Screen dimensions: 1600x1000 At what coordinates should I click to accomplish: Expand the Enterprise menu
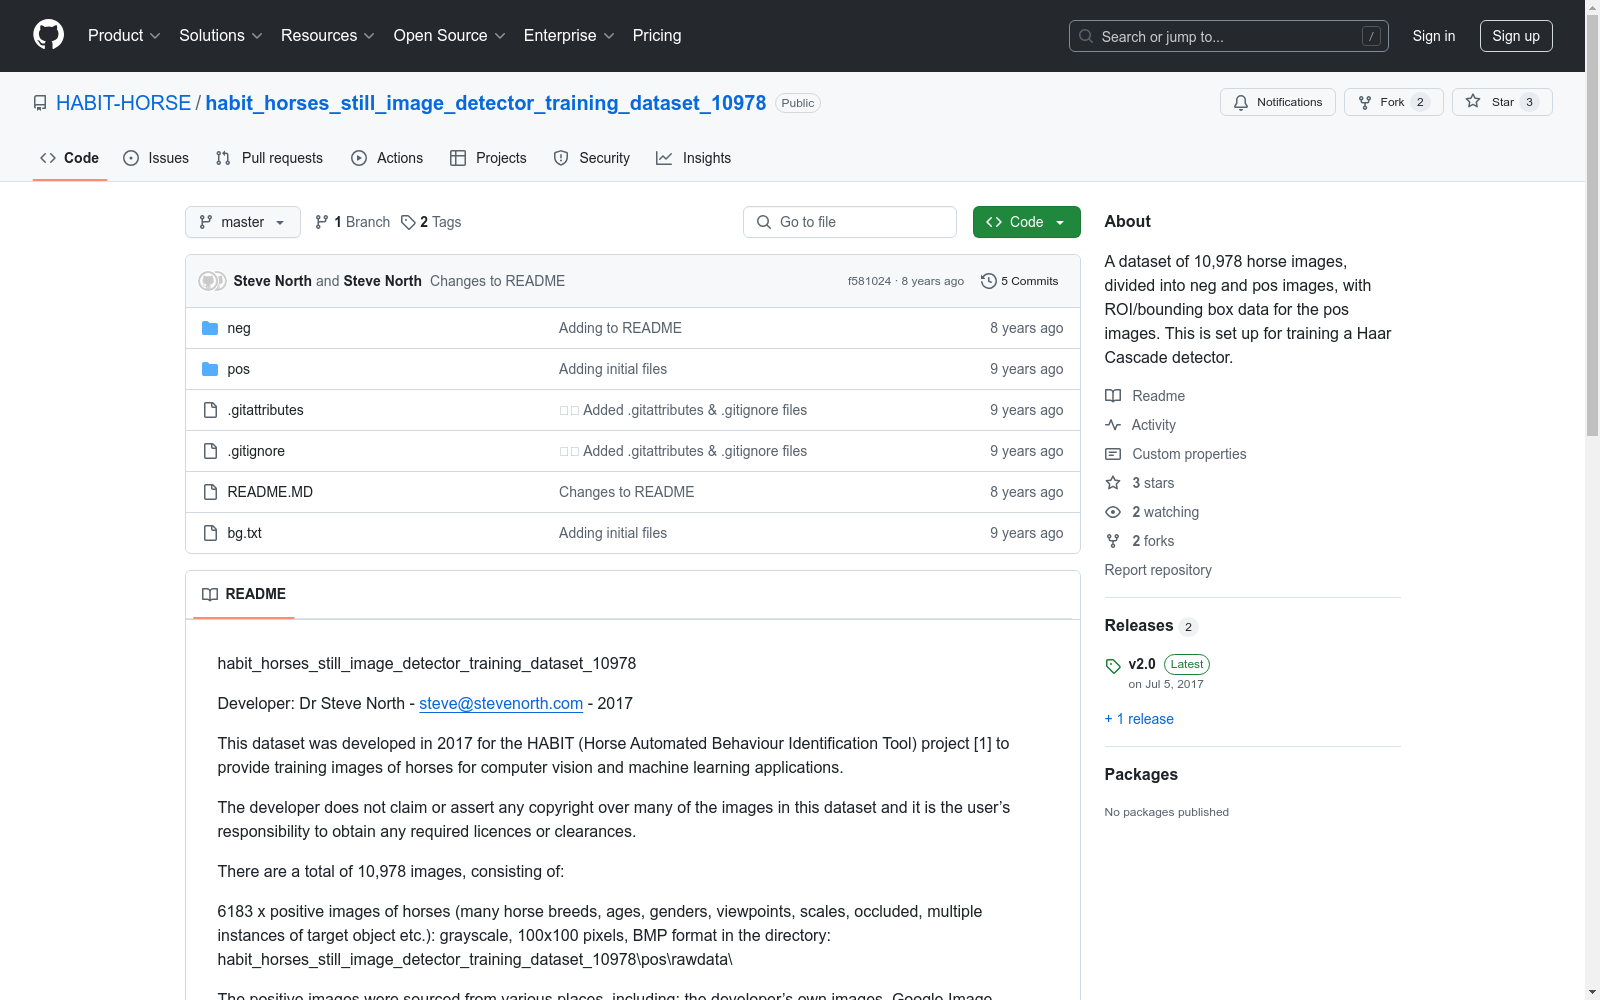click(x=569, y=35)
